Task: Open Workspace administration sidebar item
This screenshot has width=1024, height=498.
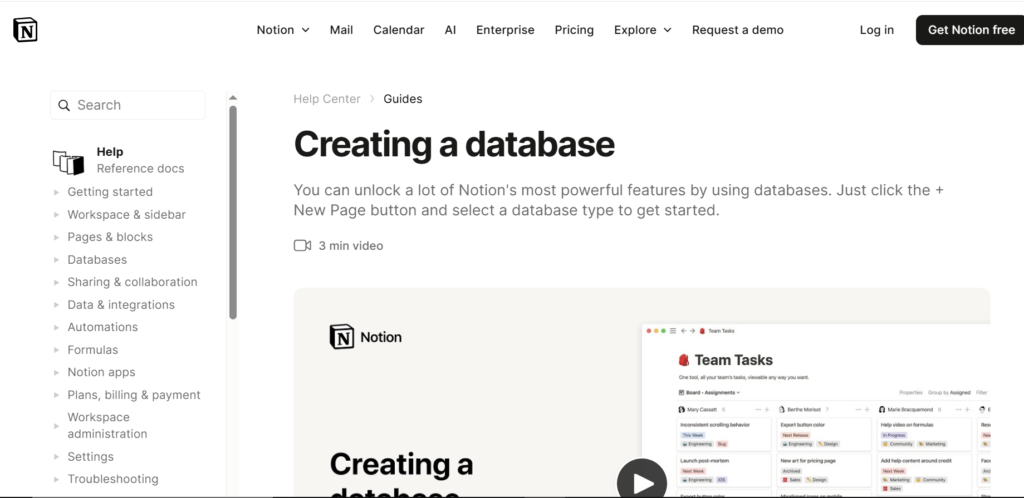Action: click(107, 426)
